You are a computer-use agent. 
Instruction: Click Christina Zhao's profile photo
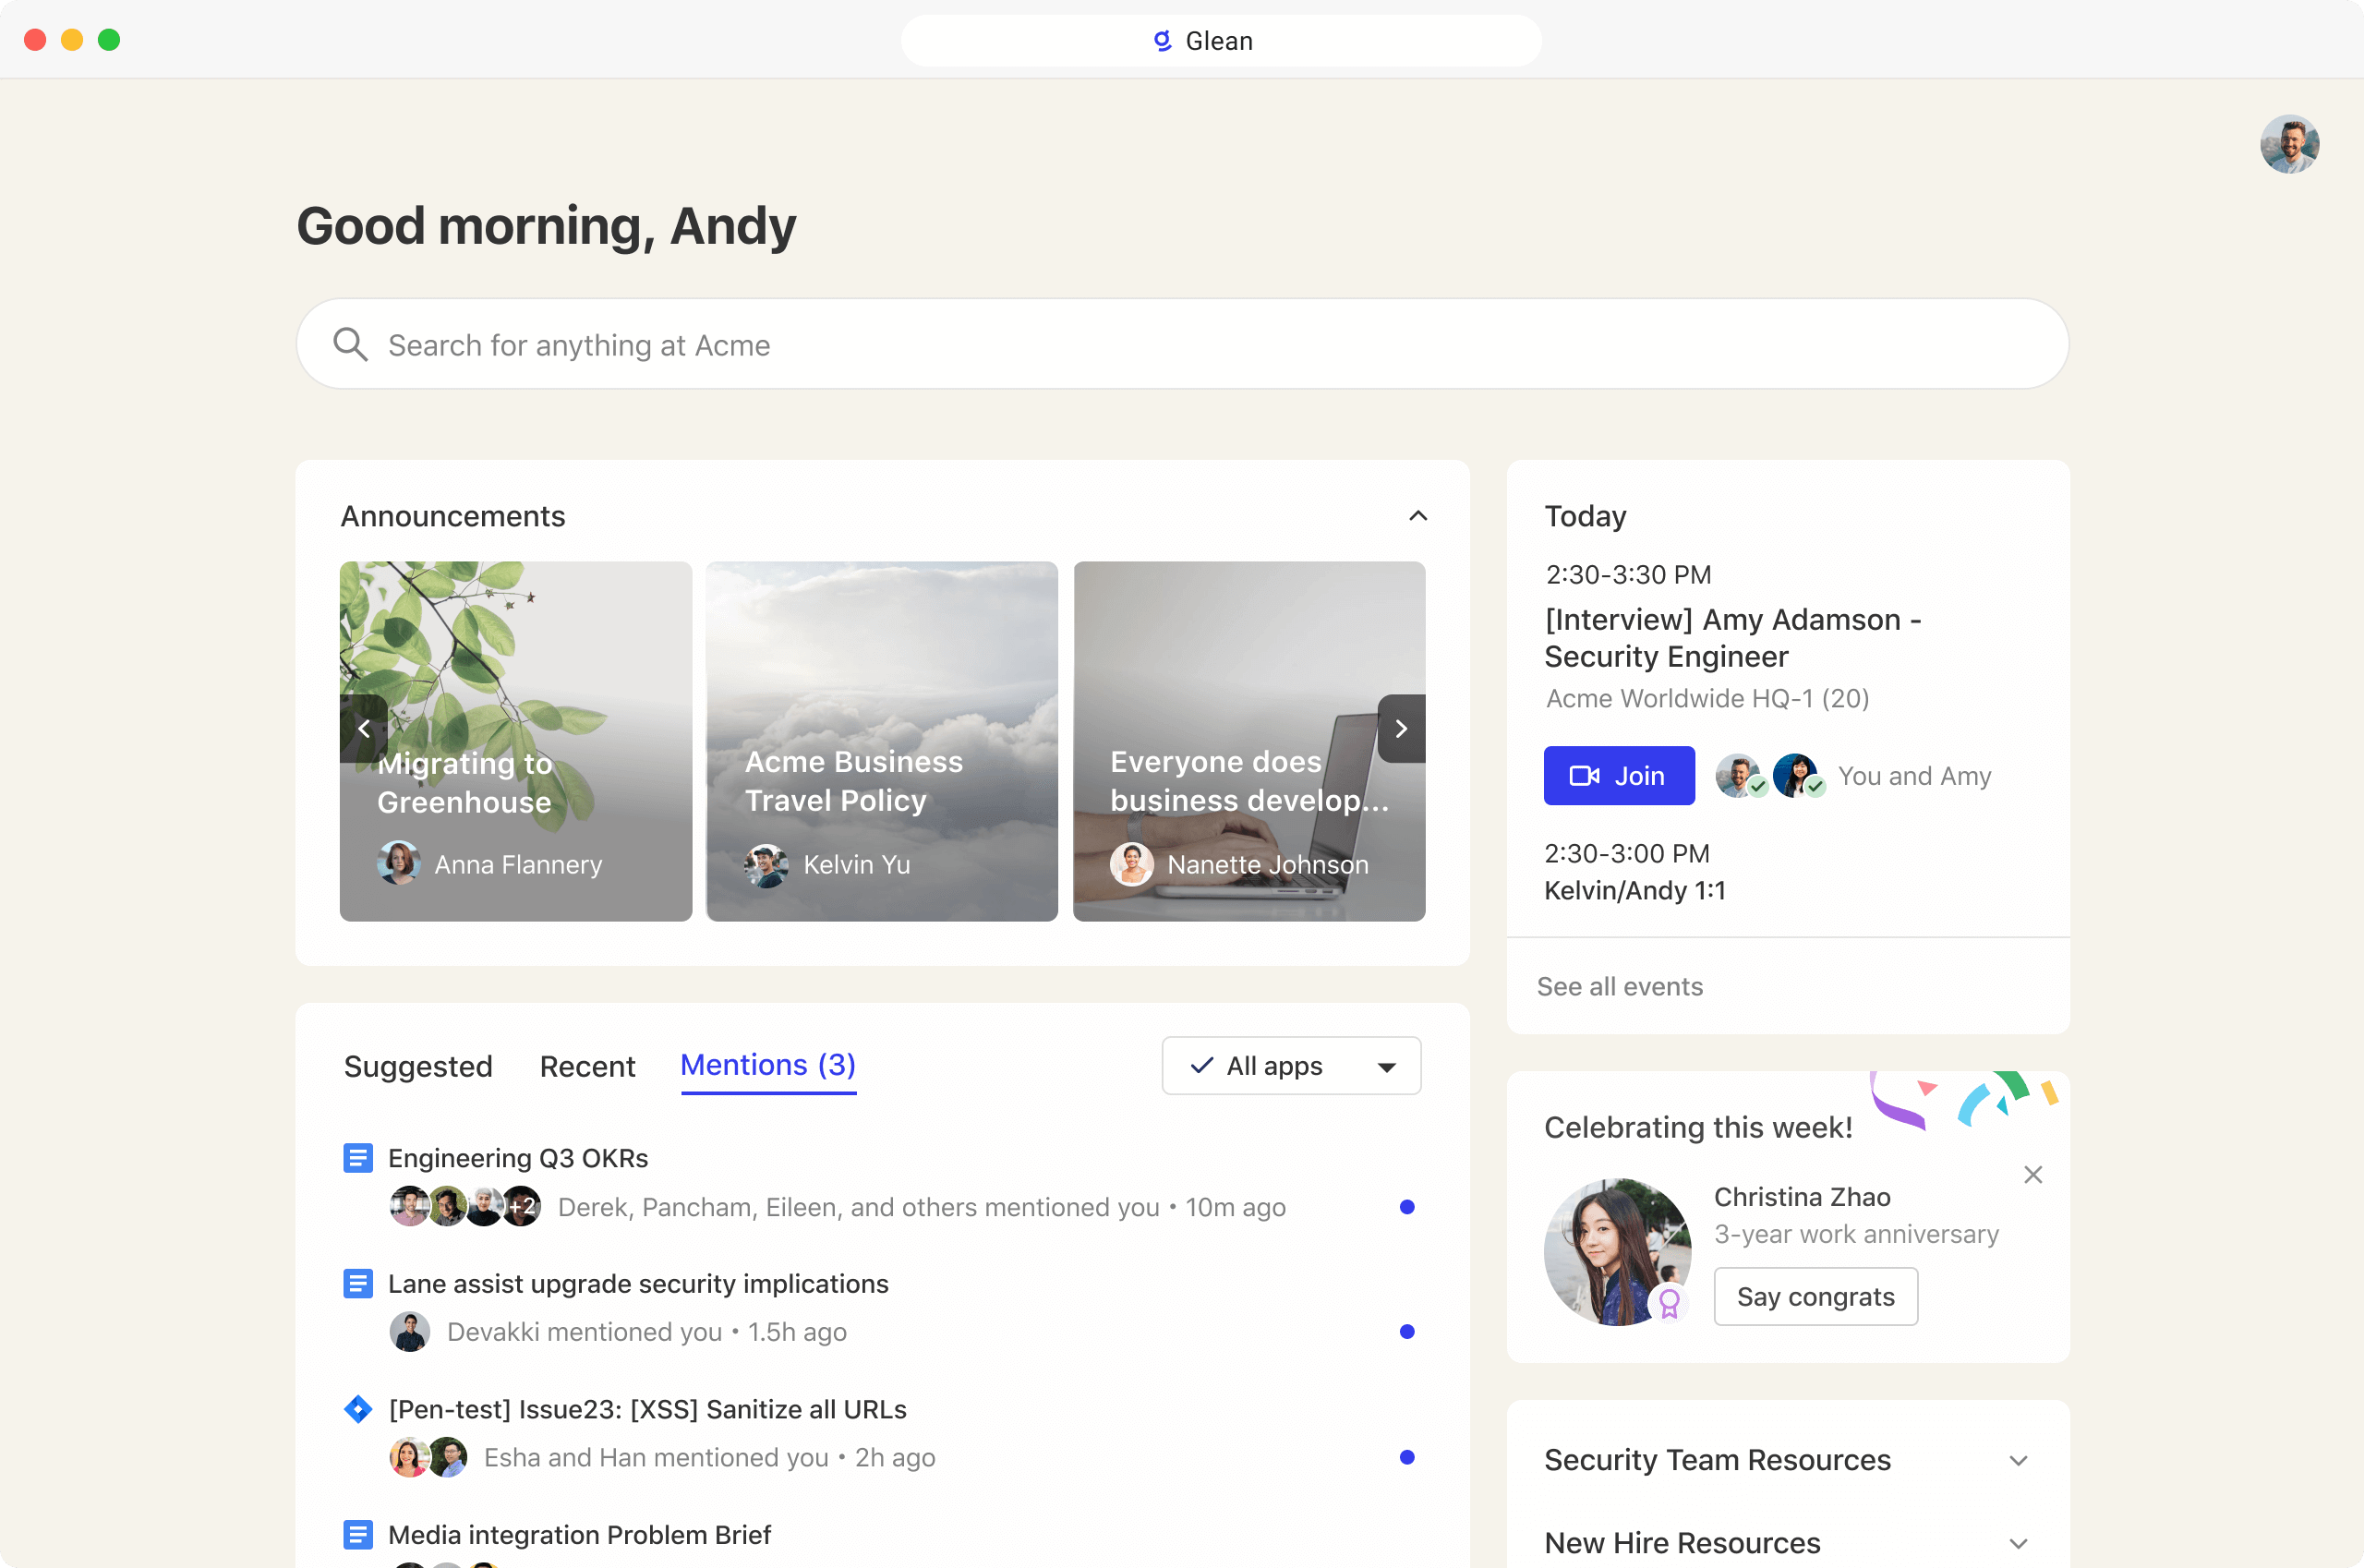click(x=1617, y=1251)
